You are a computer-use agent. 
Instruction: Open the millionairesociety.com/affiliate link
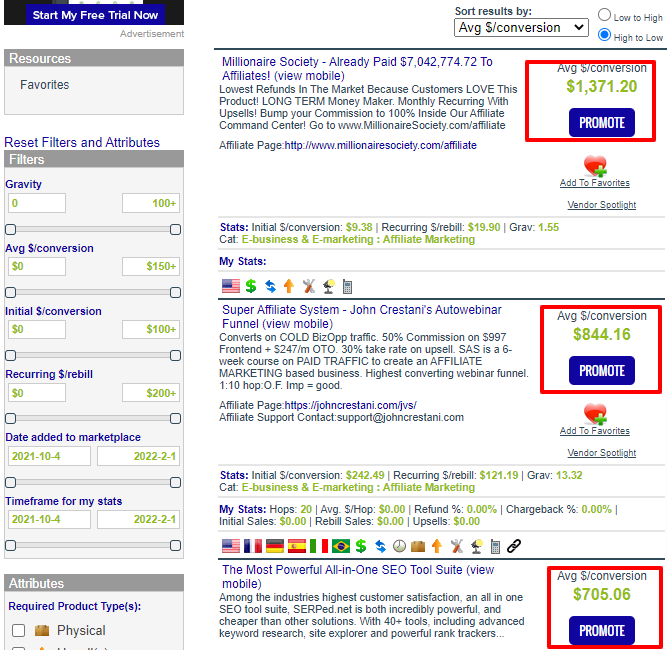point(380,145)
